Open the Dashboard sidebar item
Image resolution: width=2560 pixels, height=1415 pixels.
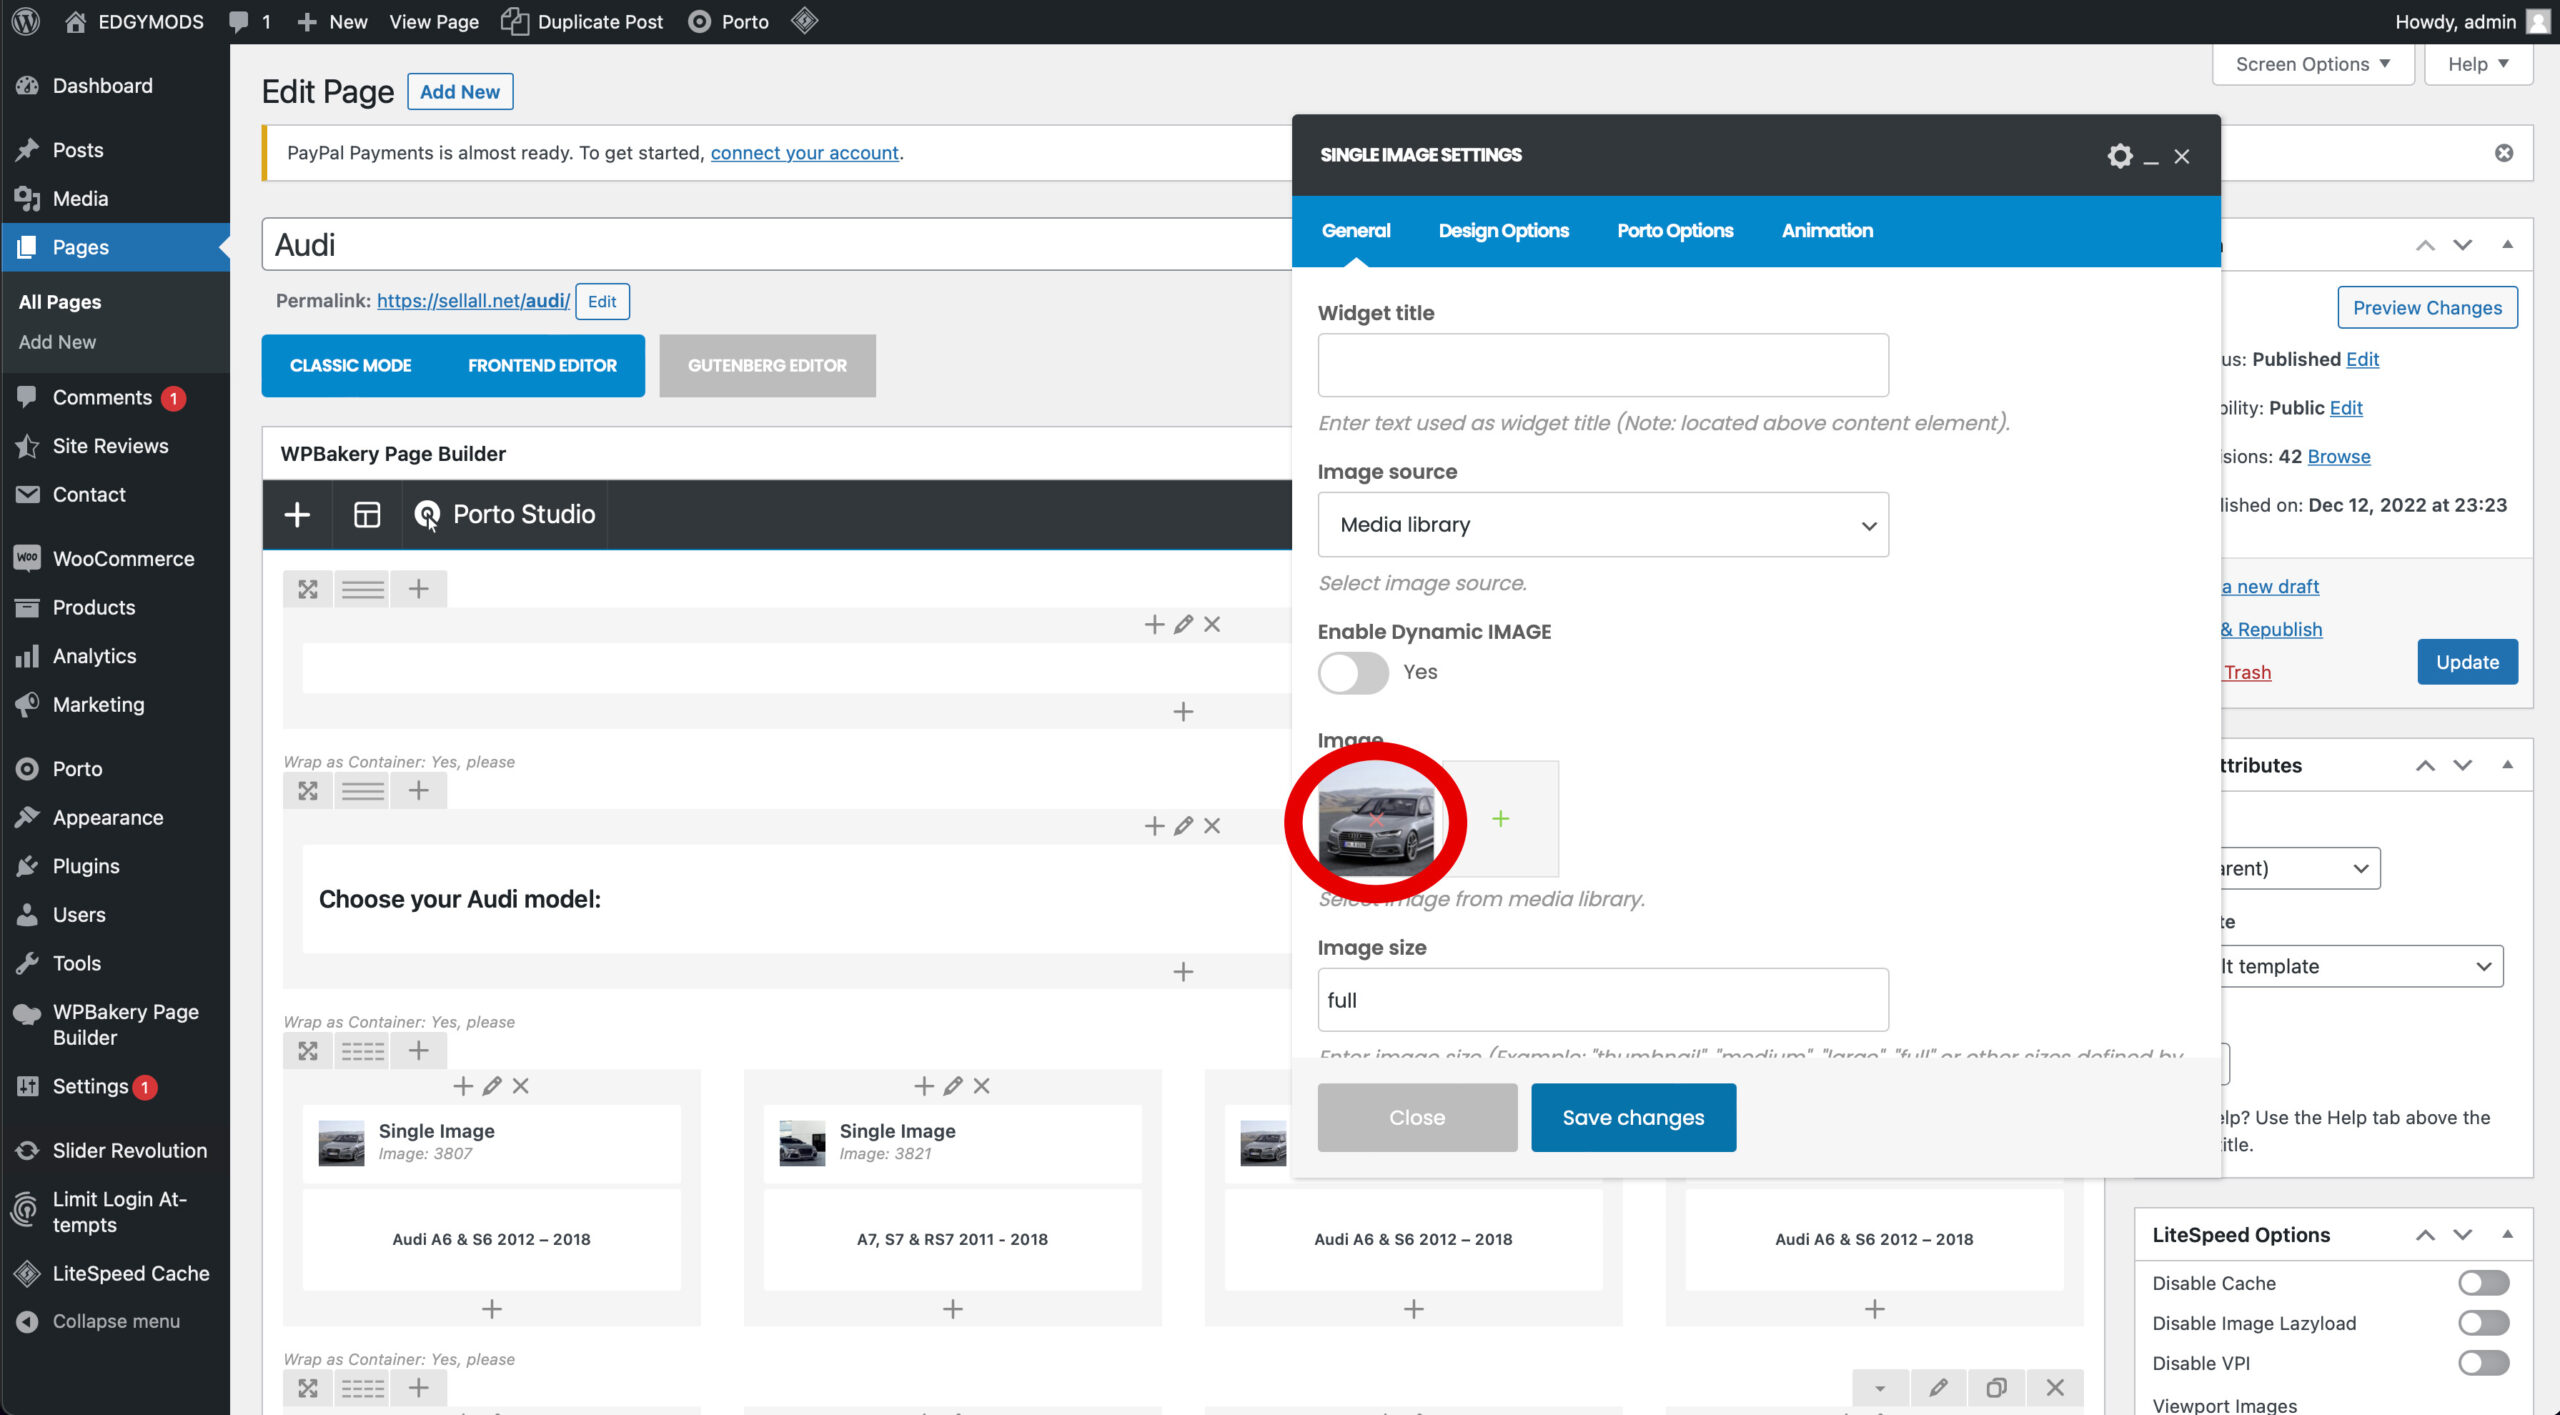[115, 86]
